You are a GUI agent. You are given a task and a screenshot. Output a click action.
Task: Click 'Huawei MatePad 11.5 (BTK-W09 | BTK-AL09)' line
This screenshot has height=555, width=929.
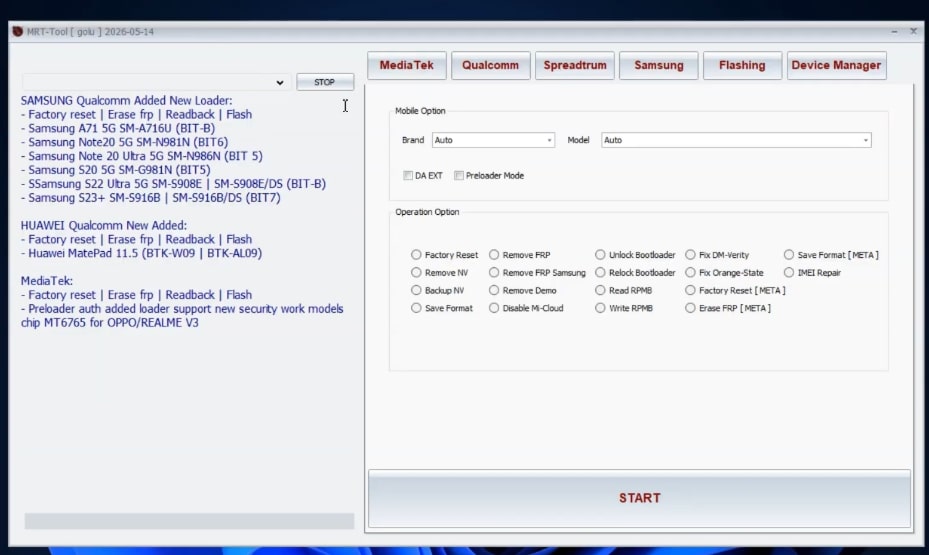pyautogui.click(x=141, y=254)
